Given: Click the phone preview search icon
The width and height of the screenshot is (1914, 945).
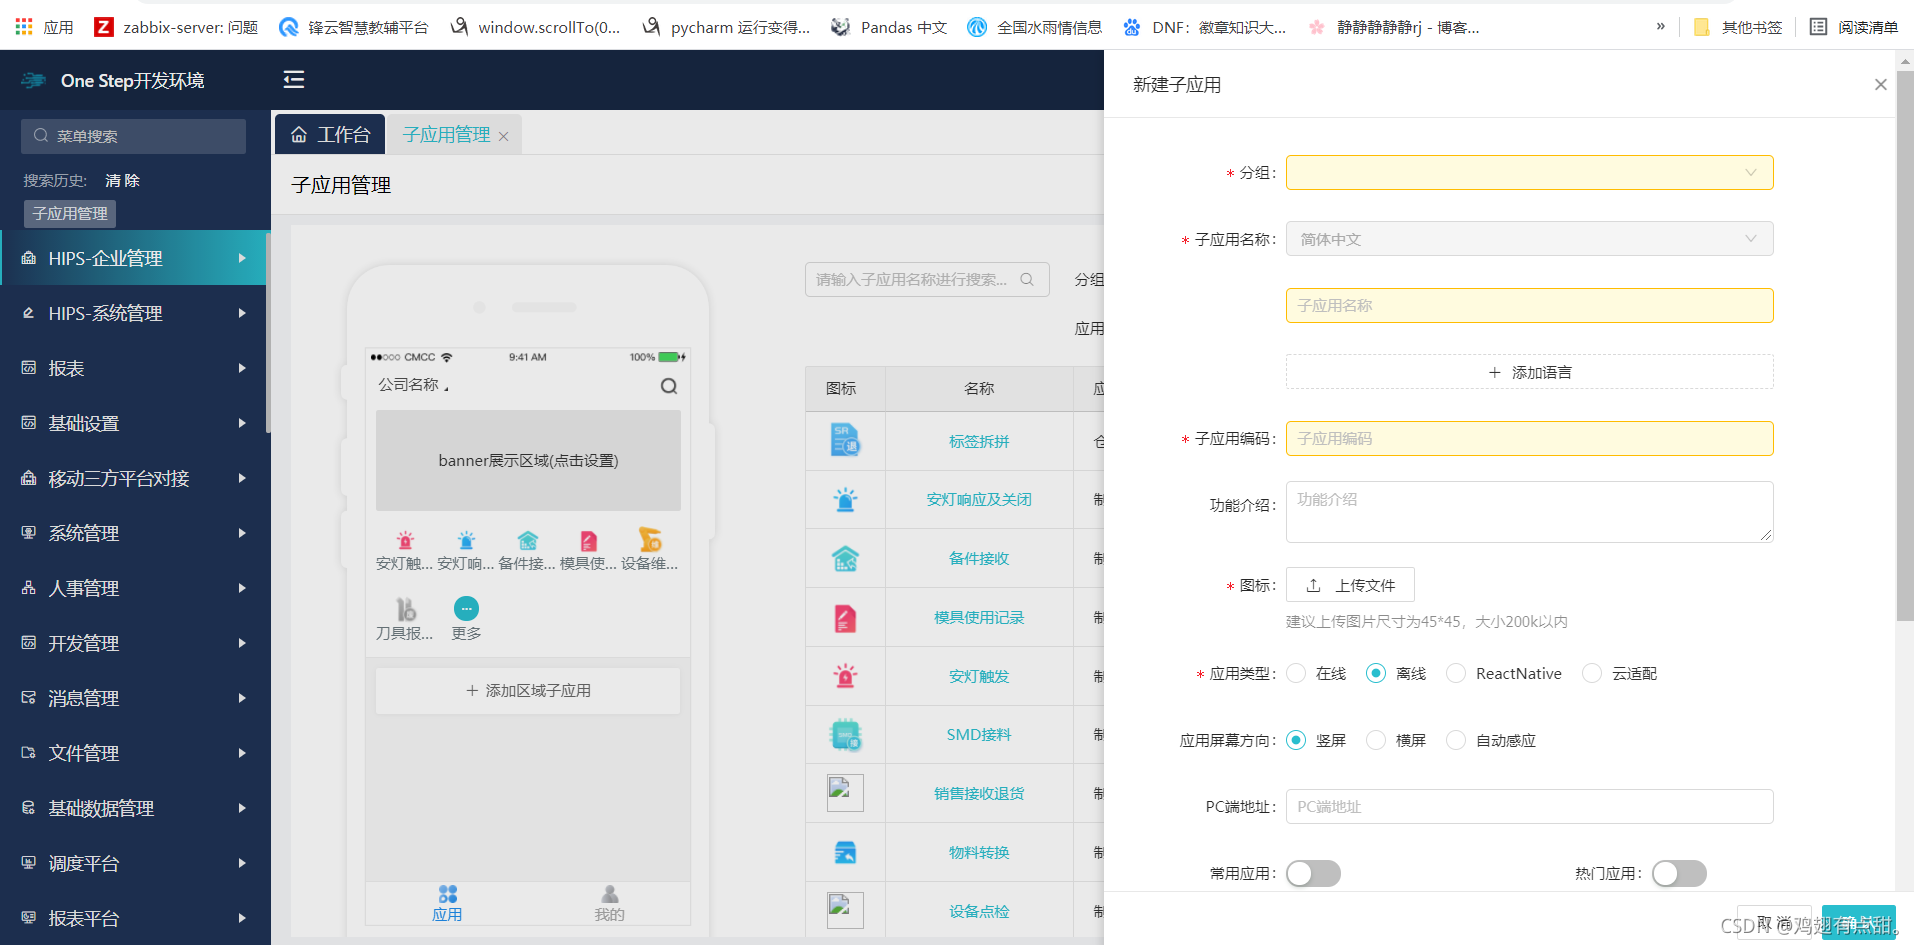Looking at the screenshot, I should click(669, 386).
